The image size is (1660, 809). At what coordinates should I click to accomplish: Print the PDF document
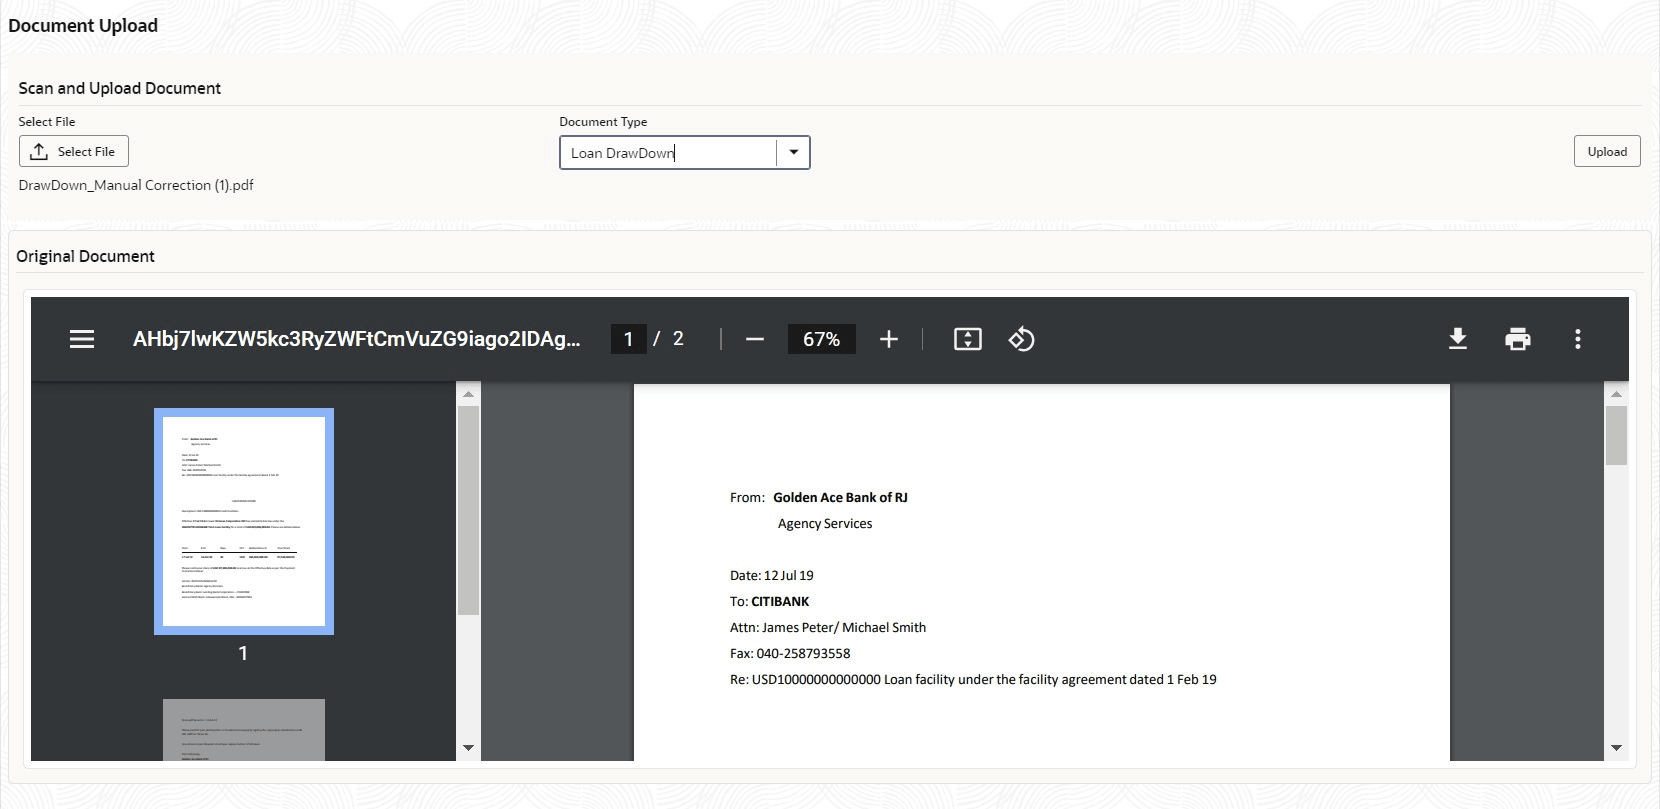(x=1518, y=339)
